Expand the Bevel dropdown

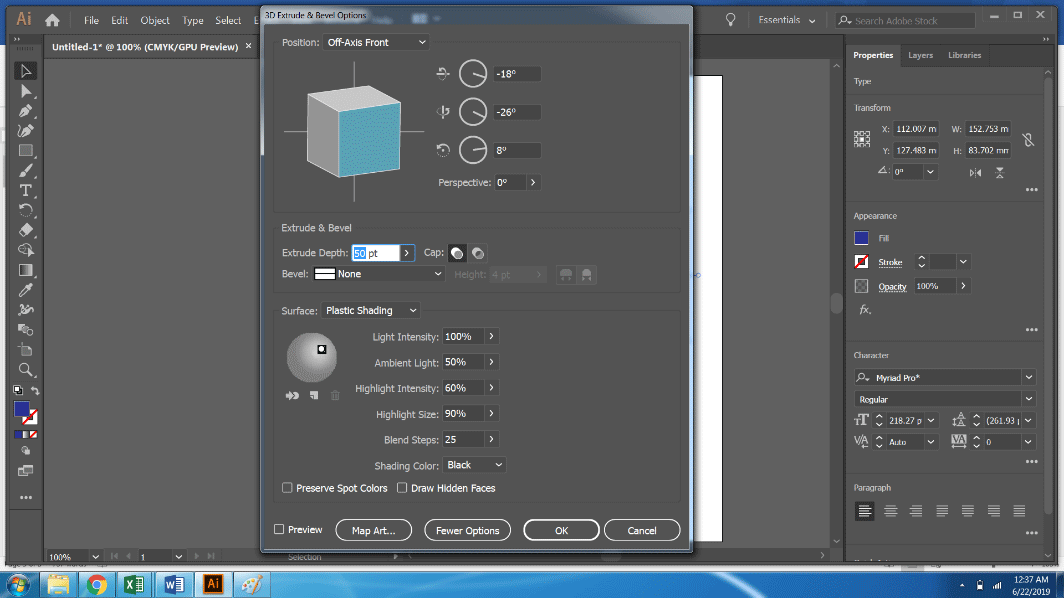point(377,273)
